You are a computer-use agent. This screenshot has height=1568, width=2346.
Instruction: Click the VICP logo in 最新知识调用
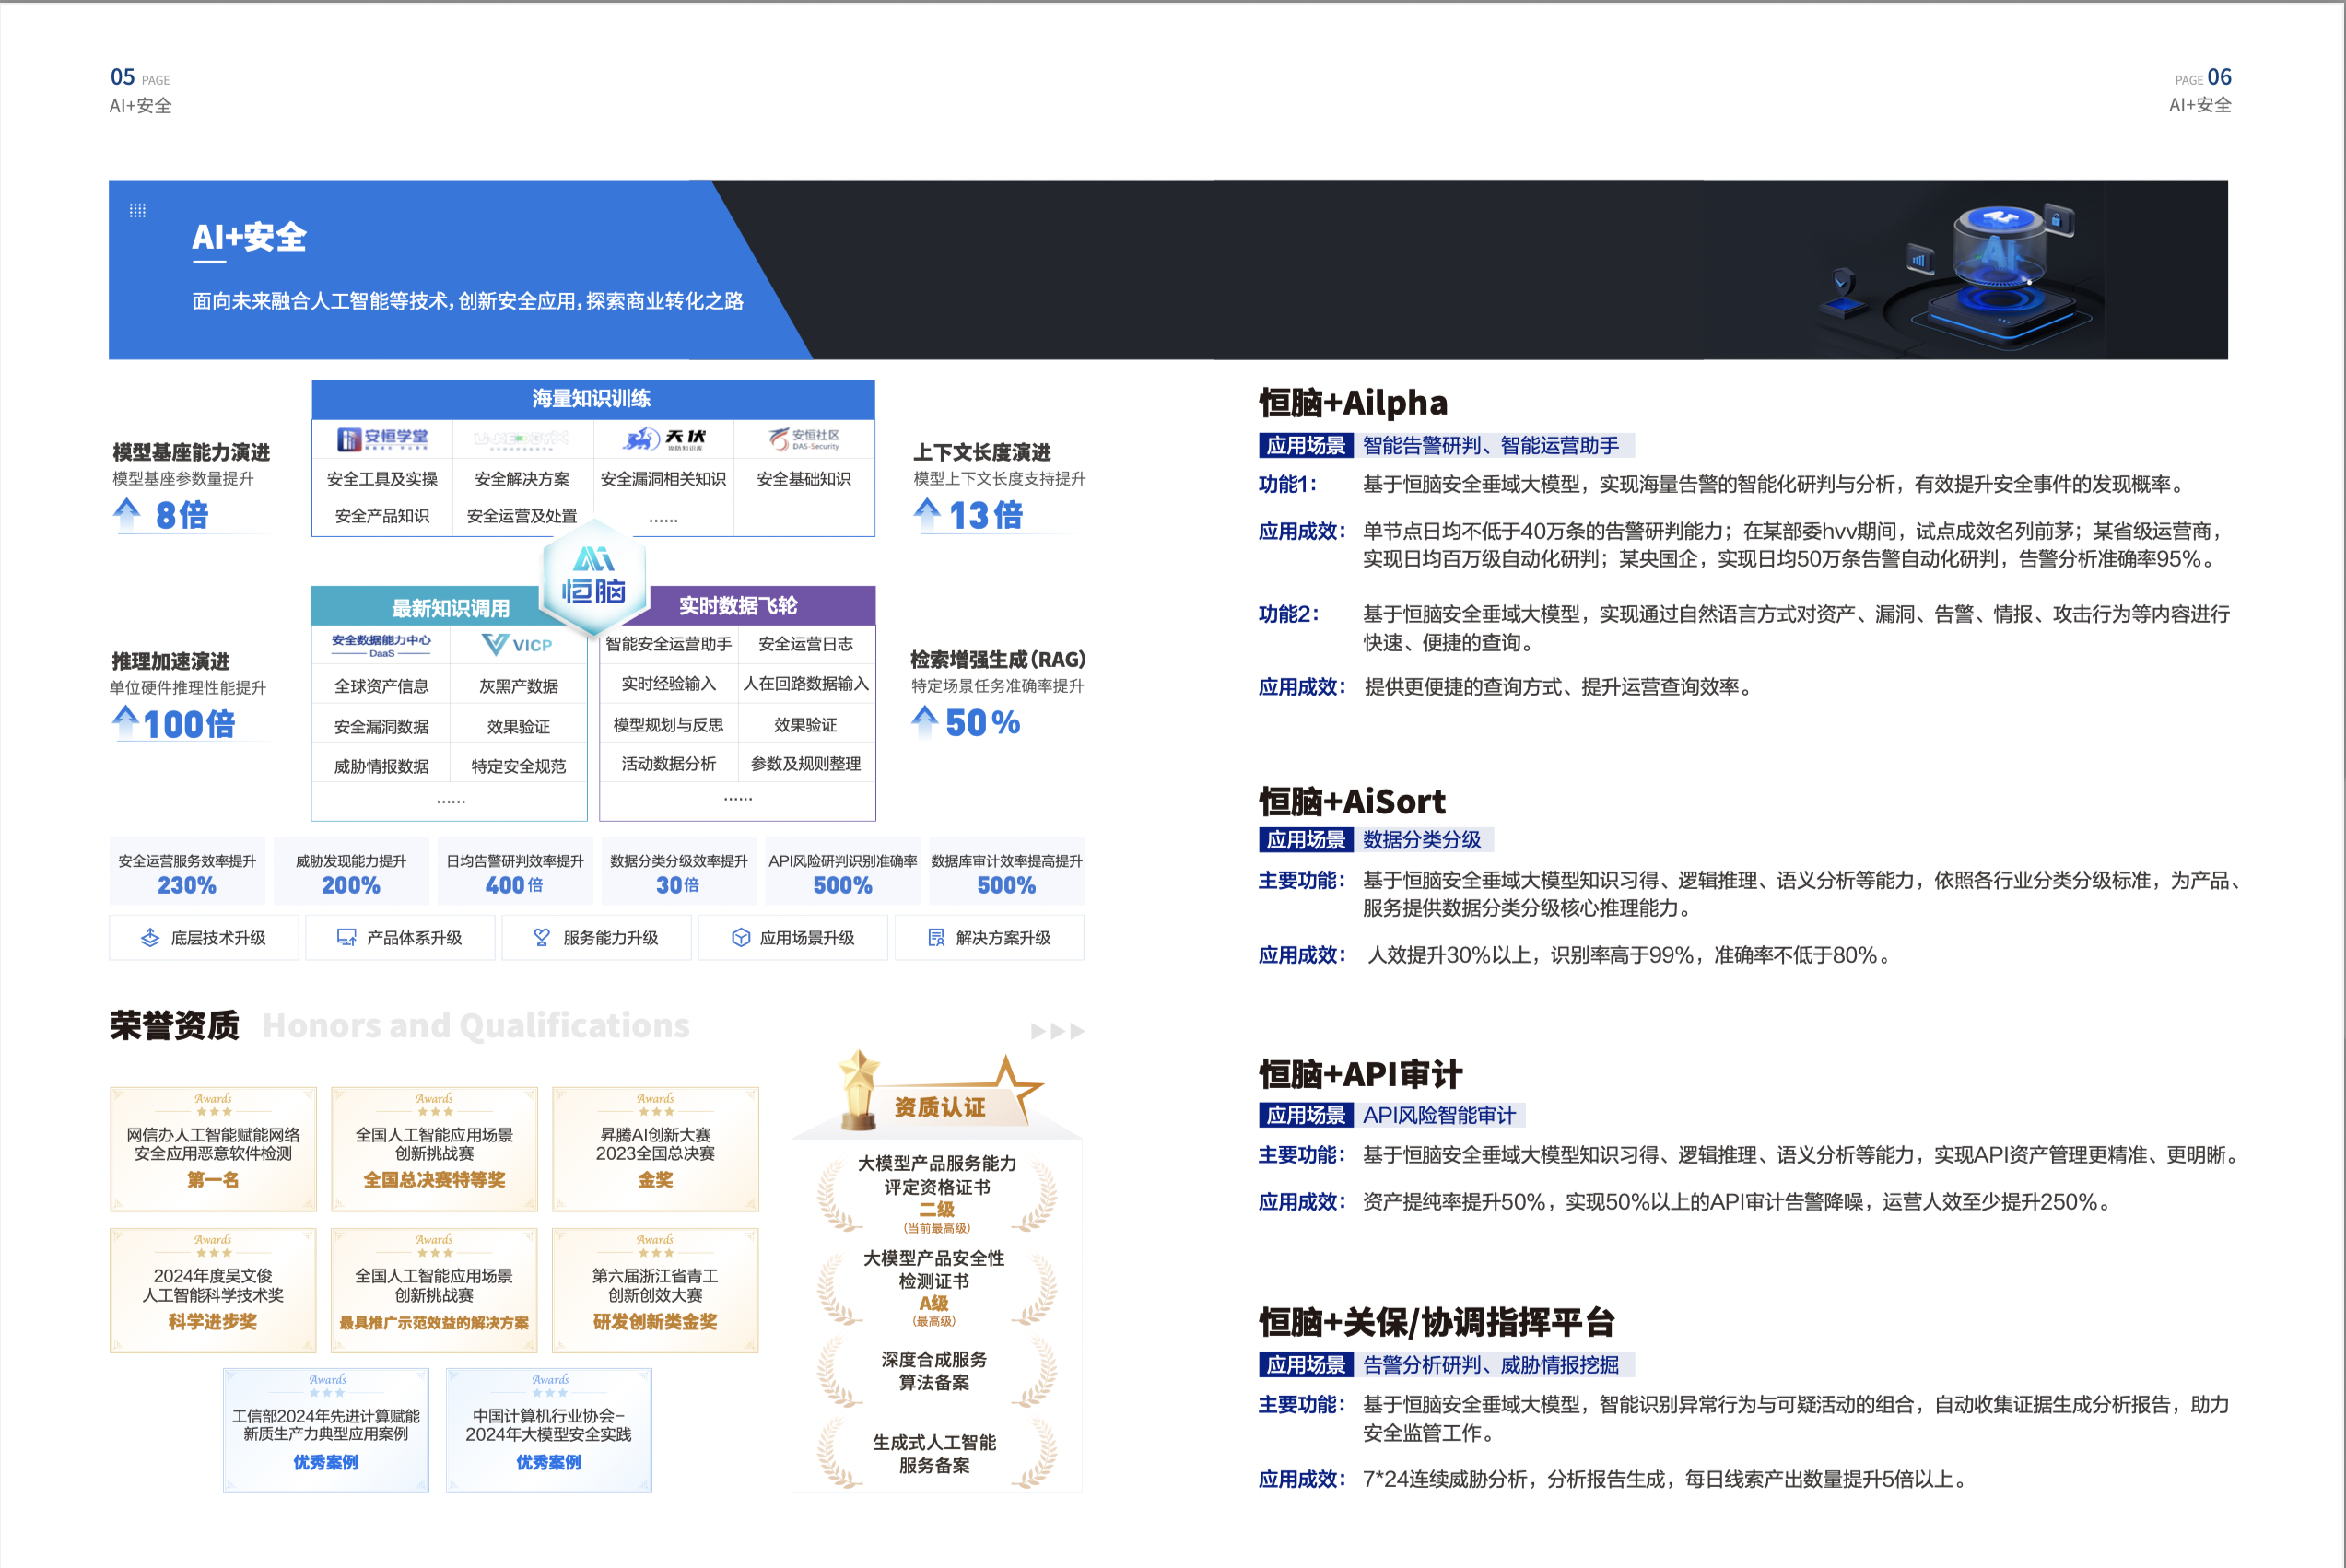pos(518,645)
